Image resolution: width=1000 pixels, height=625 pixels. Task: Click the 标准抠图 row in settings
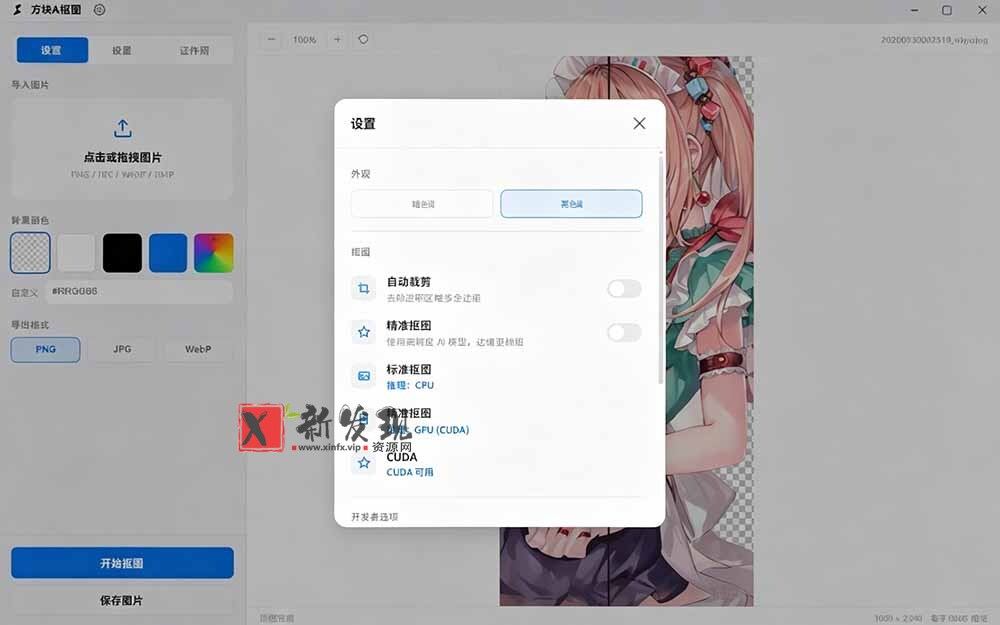pyautogui.click(x=496, y=376)
